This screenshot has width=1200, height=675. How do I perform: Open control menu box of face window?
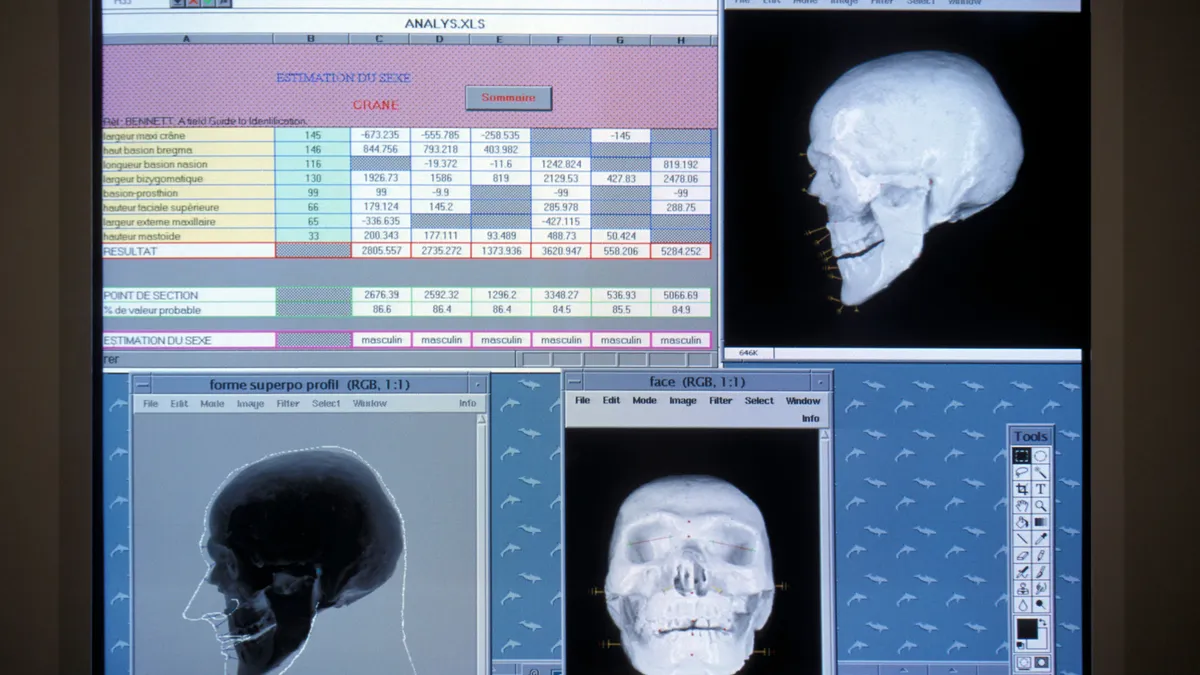574,381
